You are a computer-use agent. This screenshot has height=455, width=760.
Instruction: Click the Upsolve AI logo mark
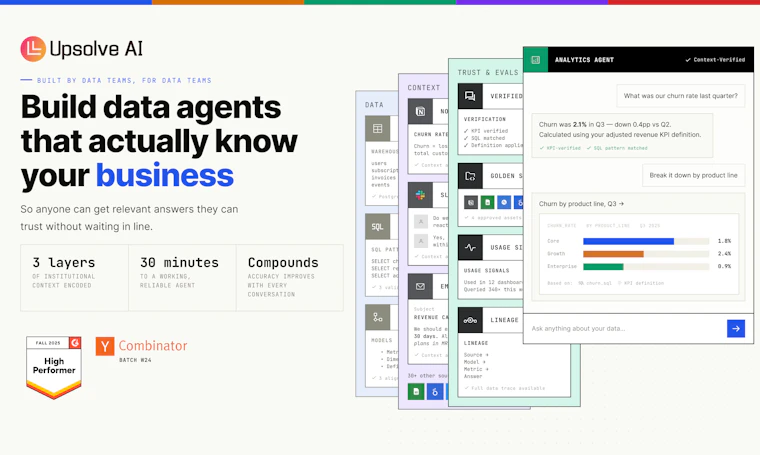click(33, 48)
